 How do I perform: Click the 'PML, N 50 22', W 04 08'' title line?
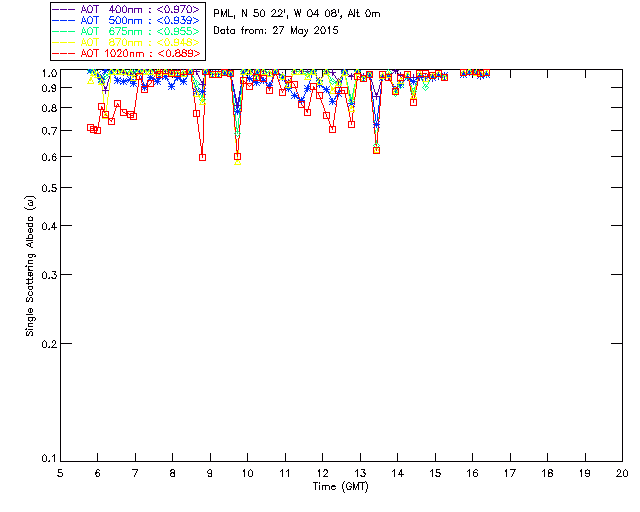[297, 14]
